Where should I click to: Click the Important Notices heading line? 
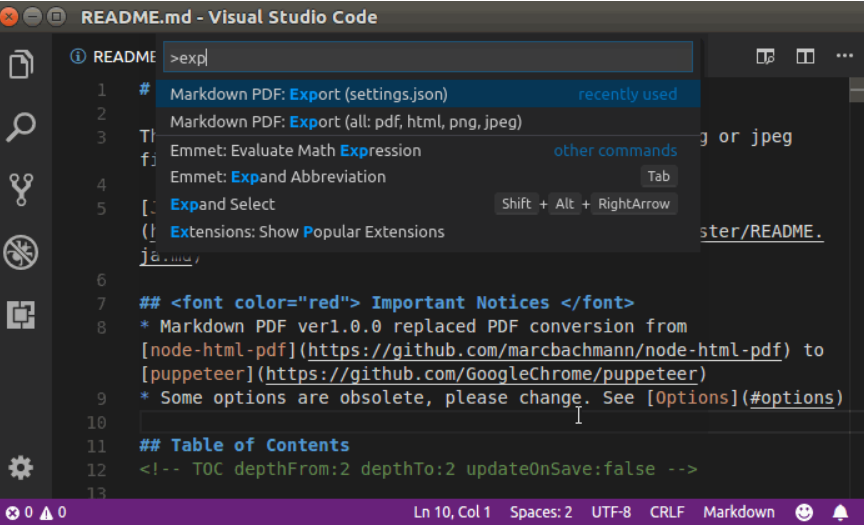tap(387, 303)
